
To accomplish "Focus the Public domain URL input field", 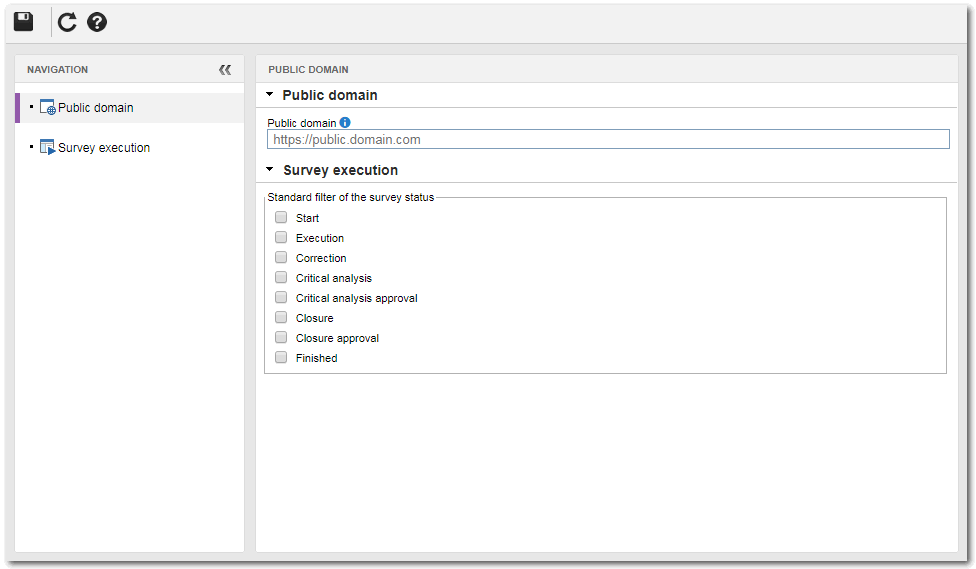I will [608, 139].
